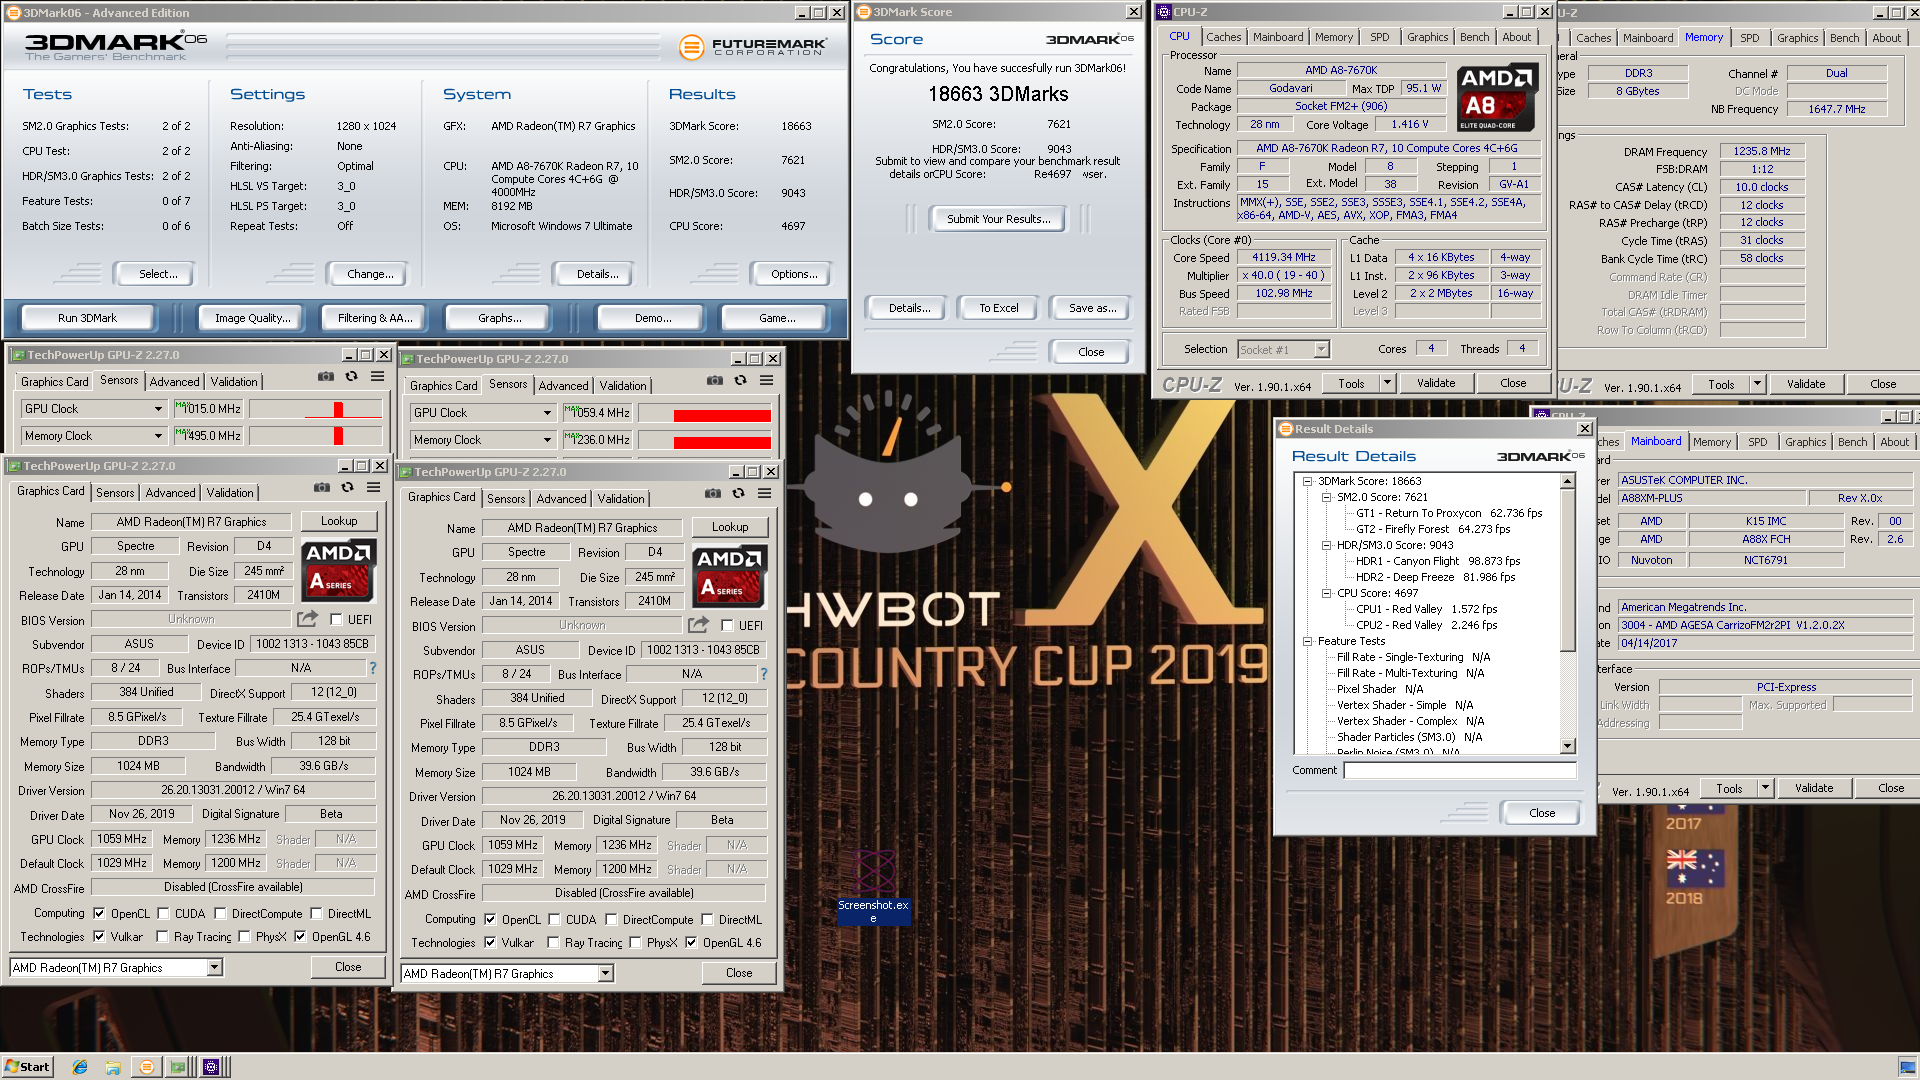Click GPU Clock sensor graph beside 1059.4 MHz
The width and height of the screenshot is (1920, 1080).
coord(705,414)
